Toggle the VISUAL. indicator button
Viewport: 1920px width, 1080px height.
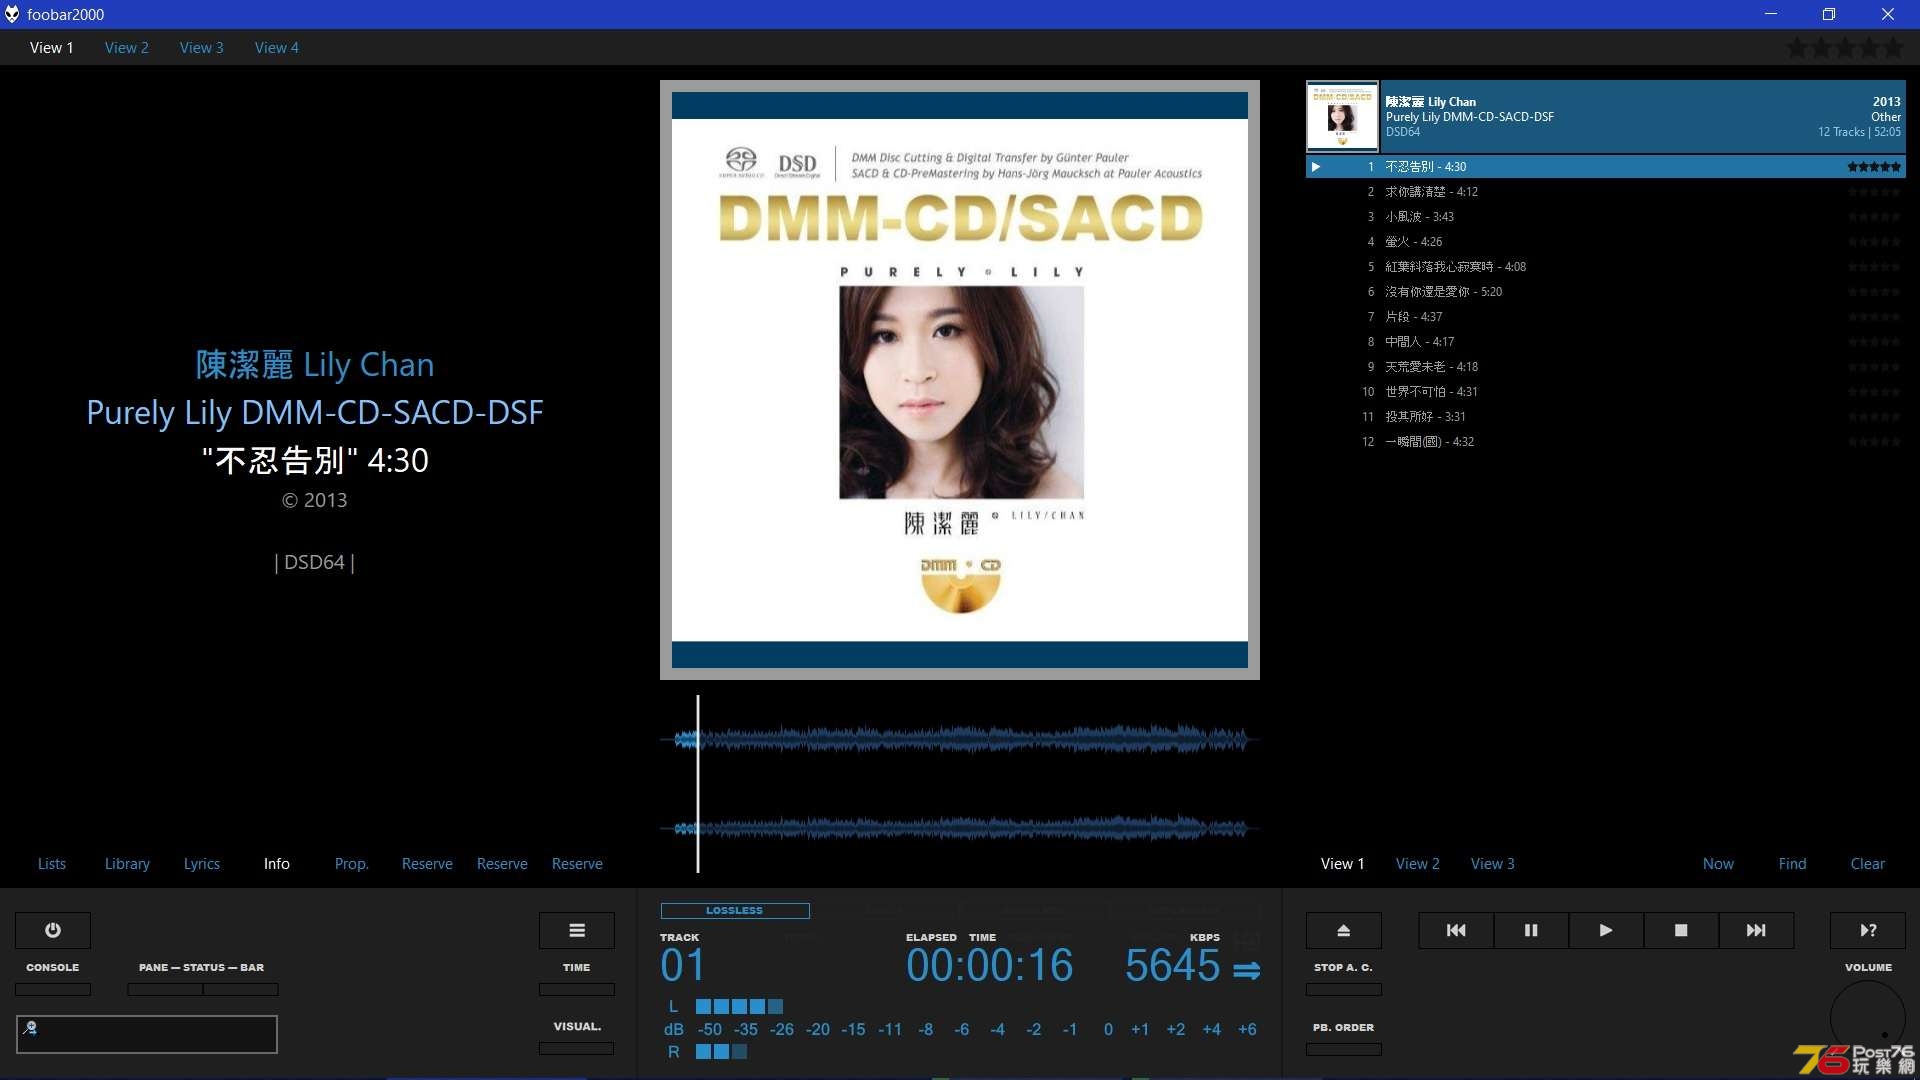577,1048
